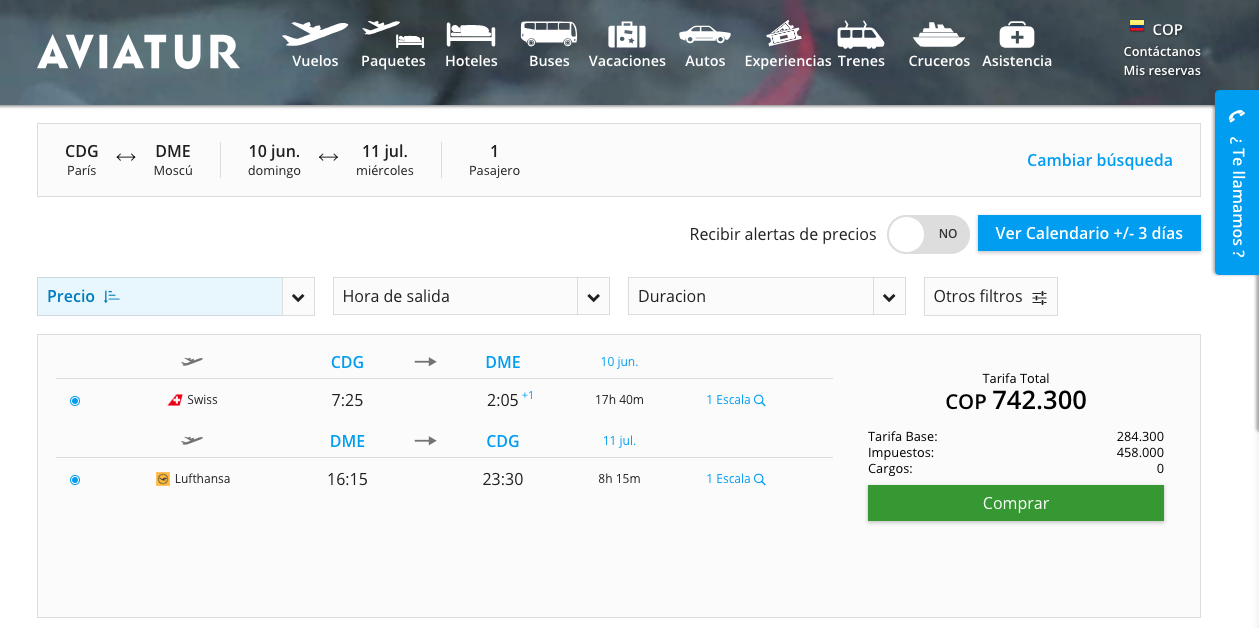Click the magnifier icon for Swiss flight escala

[x=760, y=400]
